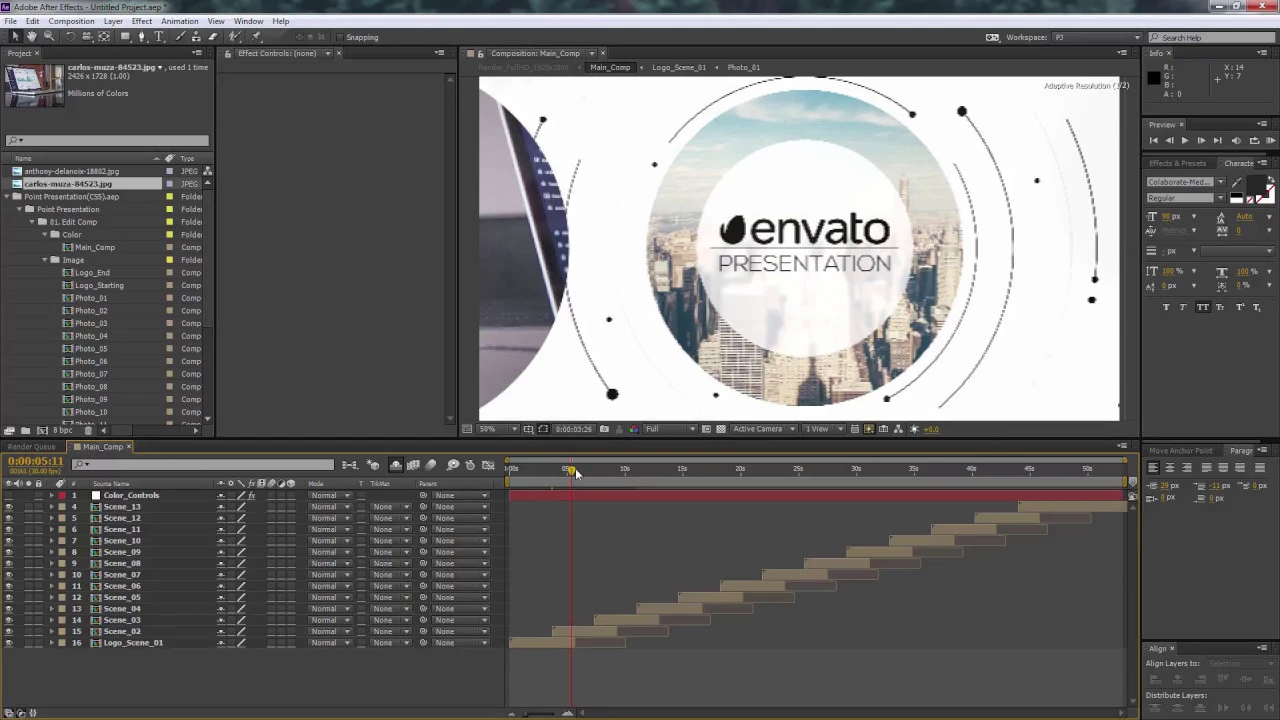Screen dimensions: 1280x720
Task: Select the Zoom magnifier tool
Action: pos(48,37)
